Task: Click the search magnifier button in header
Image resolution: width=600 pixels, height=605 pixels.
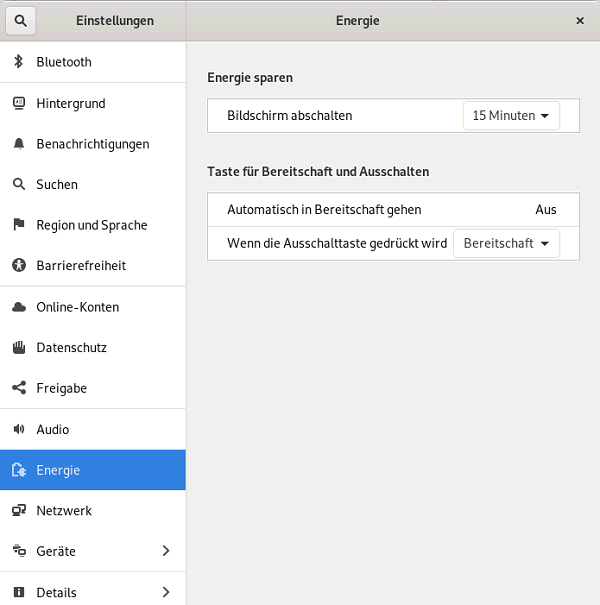Action: (x=20, y=20)
